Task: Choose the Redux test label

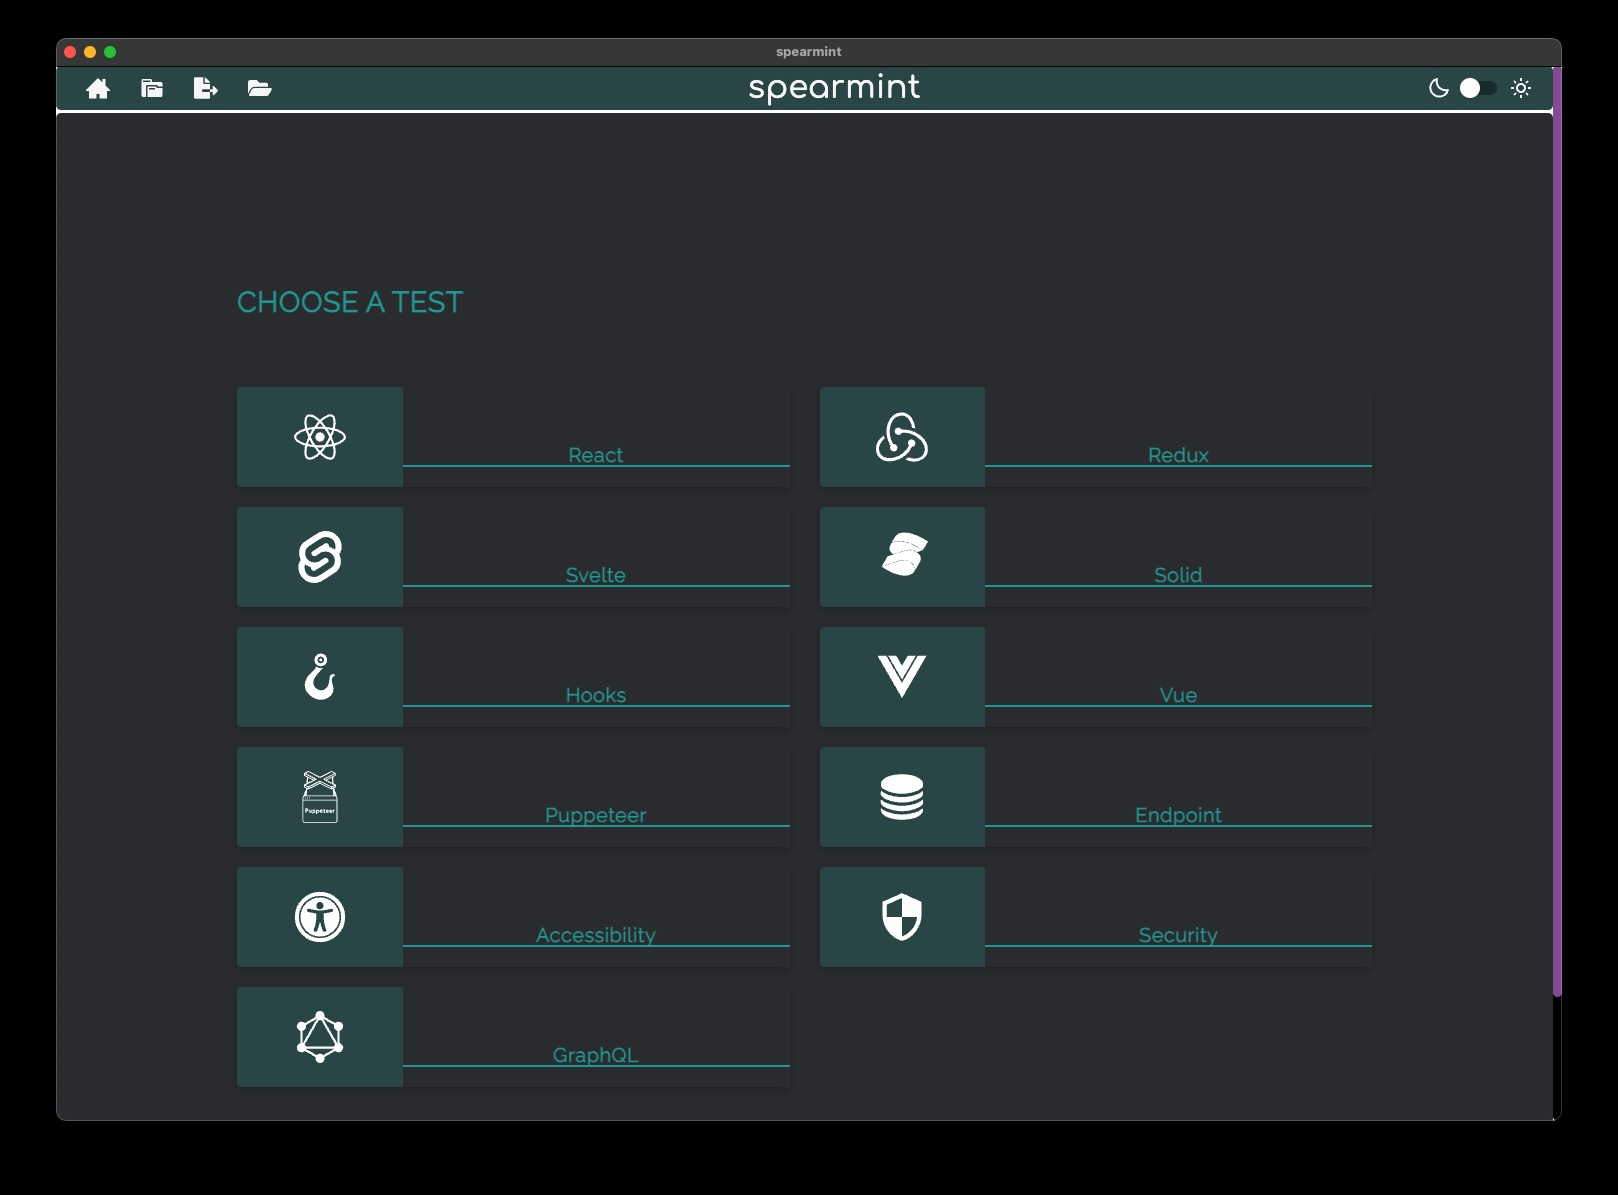Action: pos(1178,455)
